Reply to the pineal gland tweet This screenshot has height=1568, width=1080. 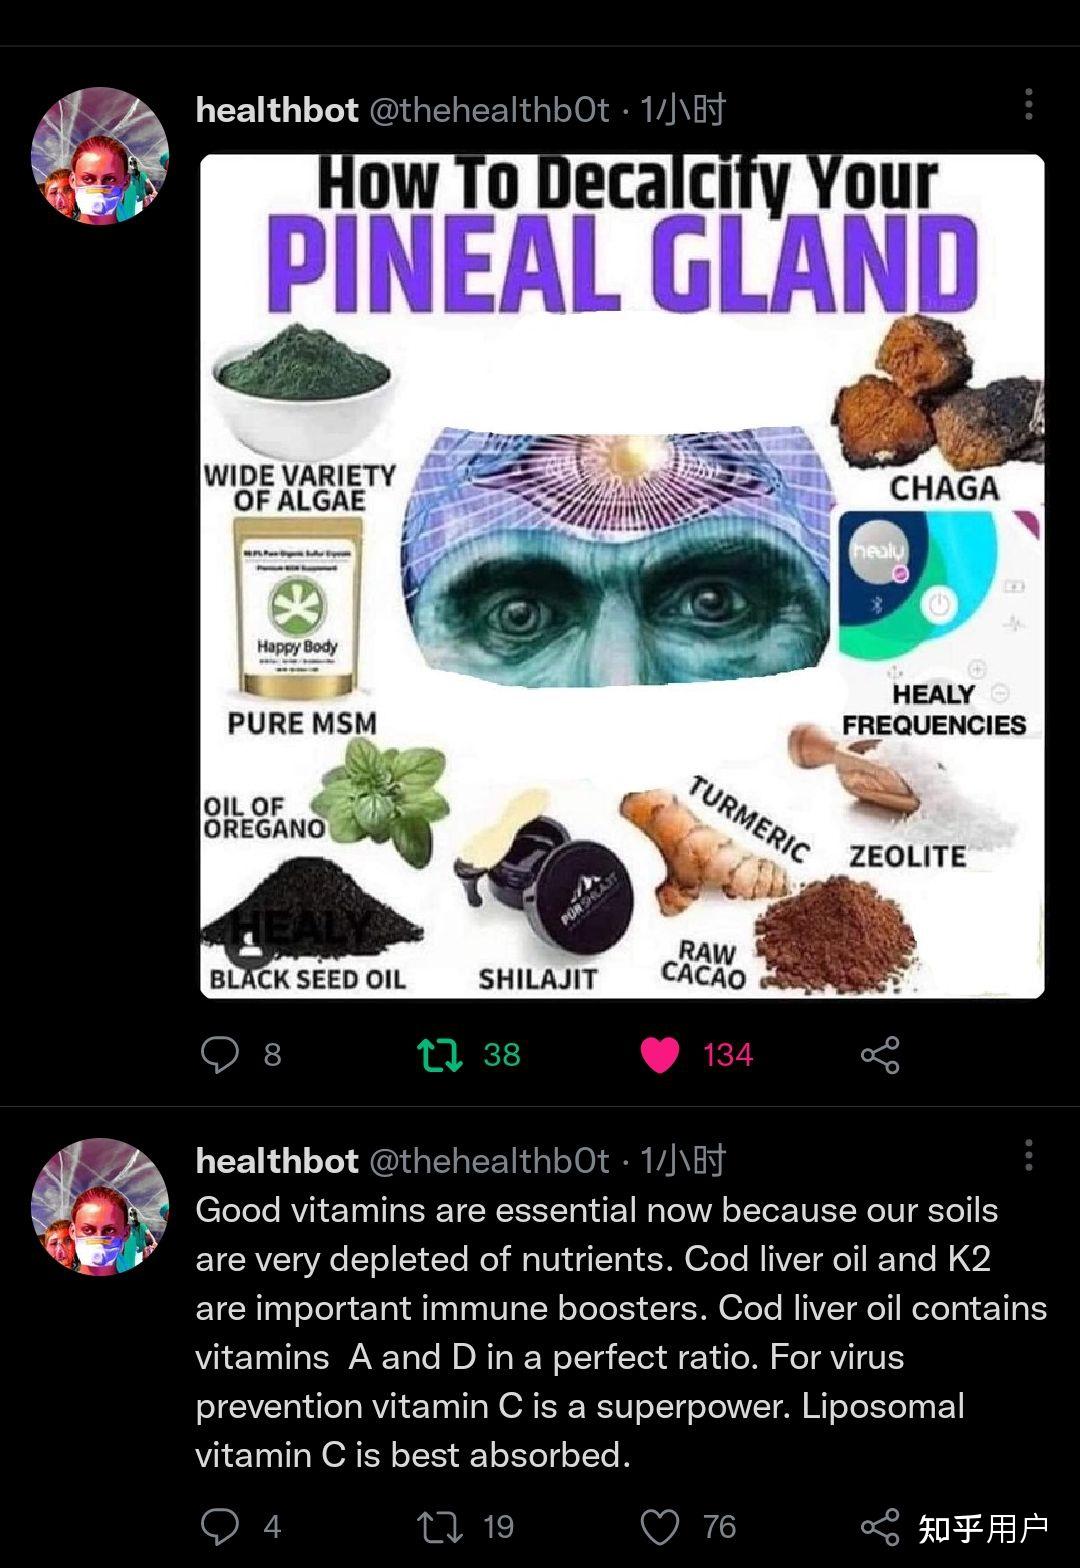pos(220,1054)
